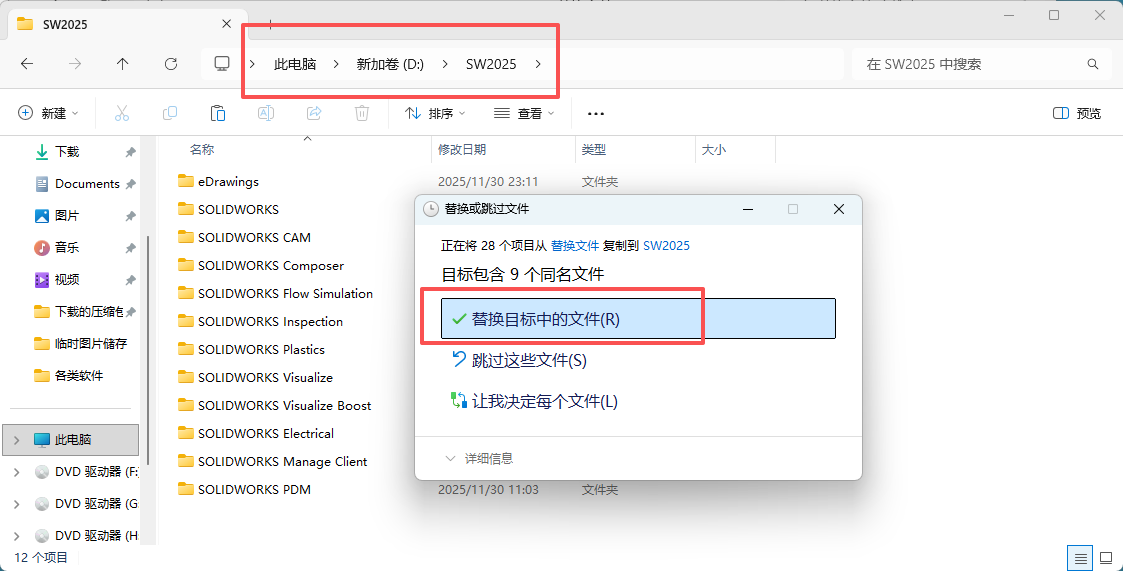This screenshot has width=1123, height=571.
Task: Click the Share icon in toolbar
Action: pyautogui.click(x=314, y=112)
